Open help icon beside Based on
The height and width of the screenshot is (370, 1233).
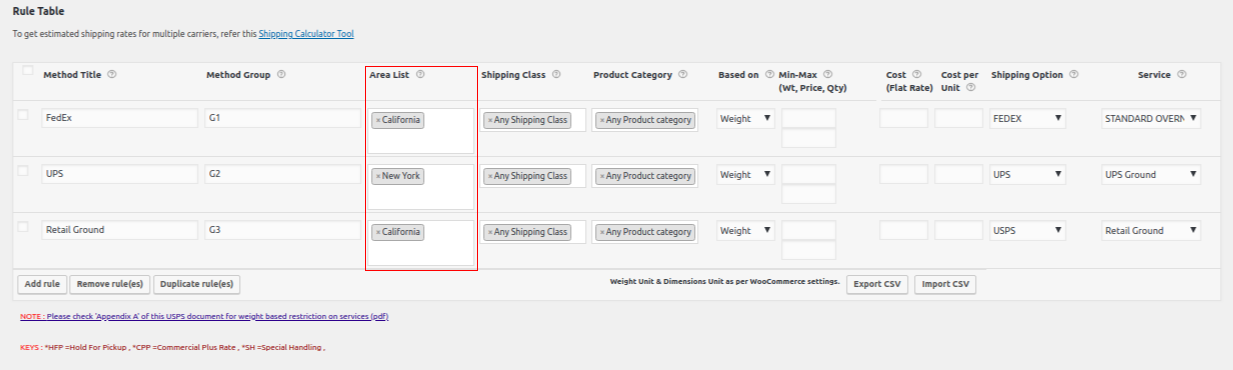pos(770,75)
